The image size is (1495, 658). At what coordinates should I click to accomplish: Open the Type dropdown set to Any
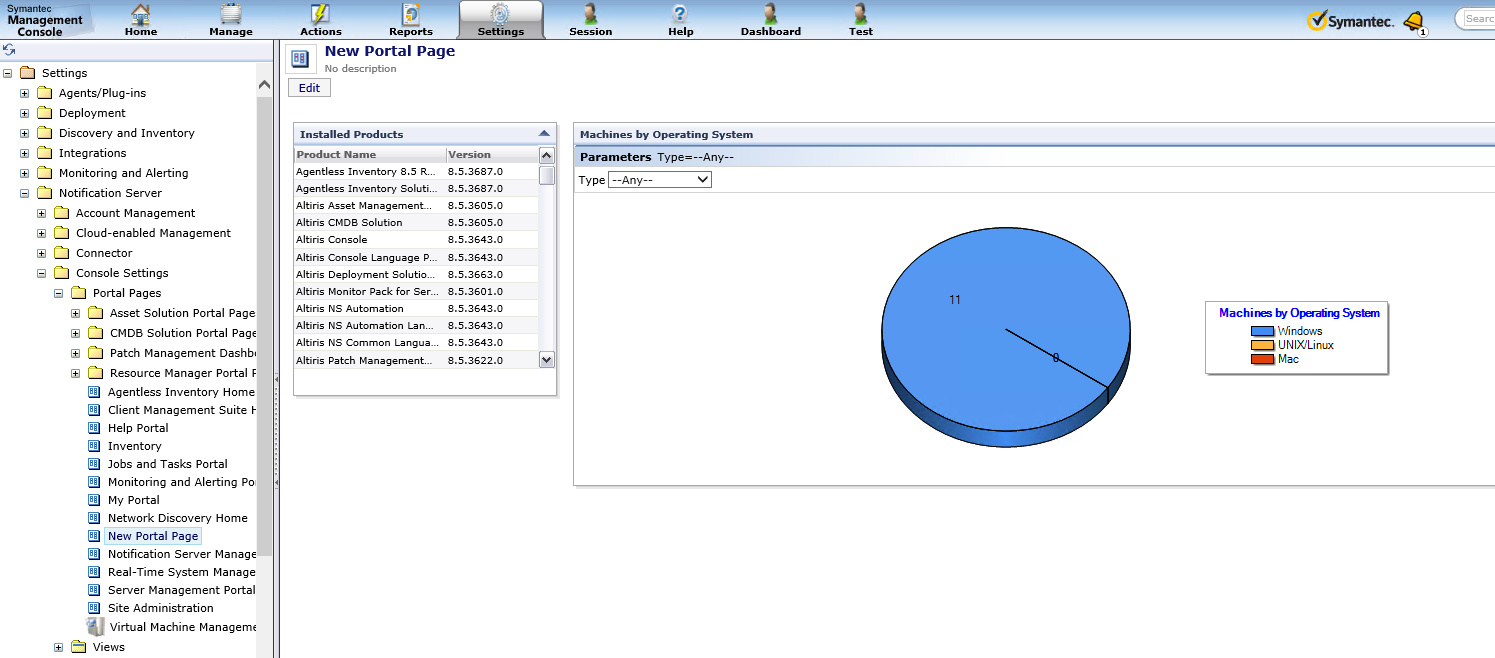[x=659, y=180]
